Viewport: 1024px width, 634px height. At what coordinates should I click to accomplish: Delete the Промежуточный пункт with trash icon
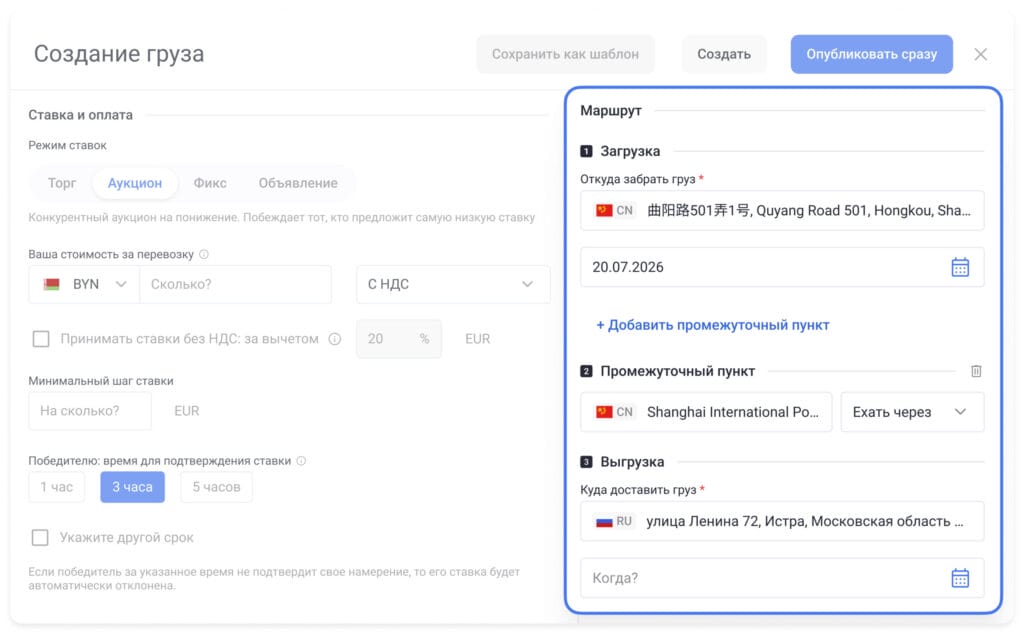[x=976, y=371]
